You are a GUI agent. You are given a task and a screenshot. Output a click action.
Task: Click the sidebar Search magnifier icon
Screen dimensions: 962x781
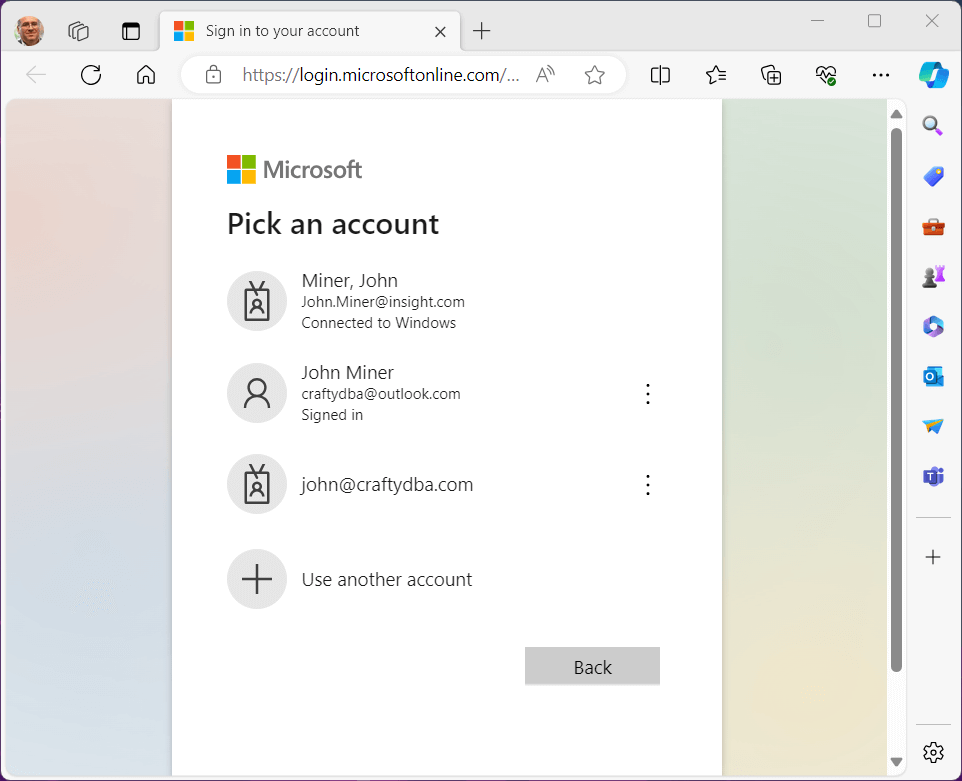tap(933, 126)
